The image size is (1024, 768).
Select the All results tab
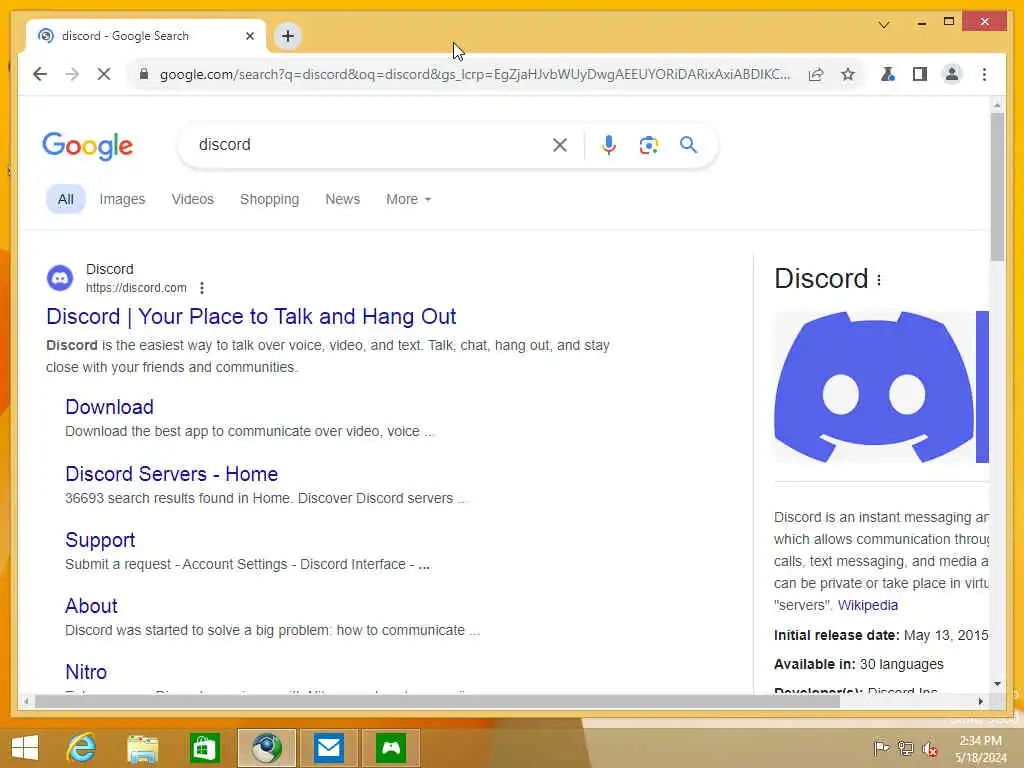65,199
